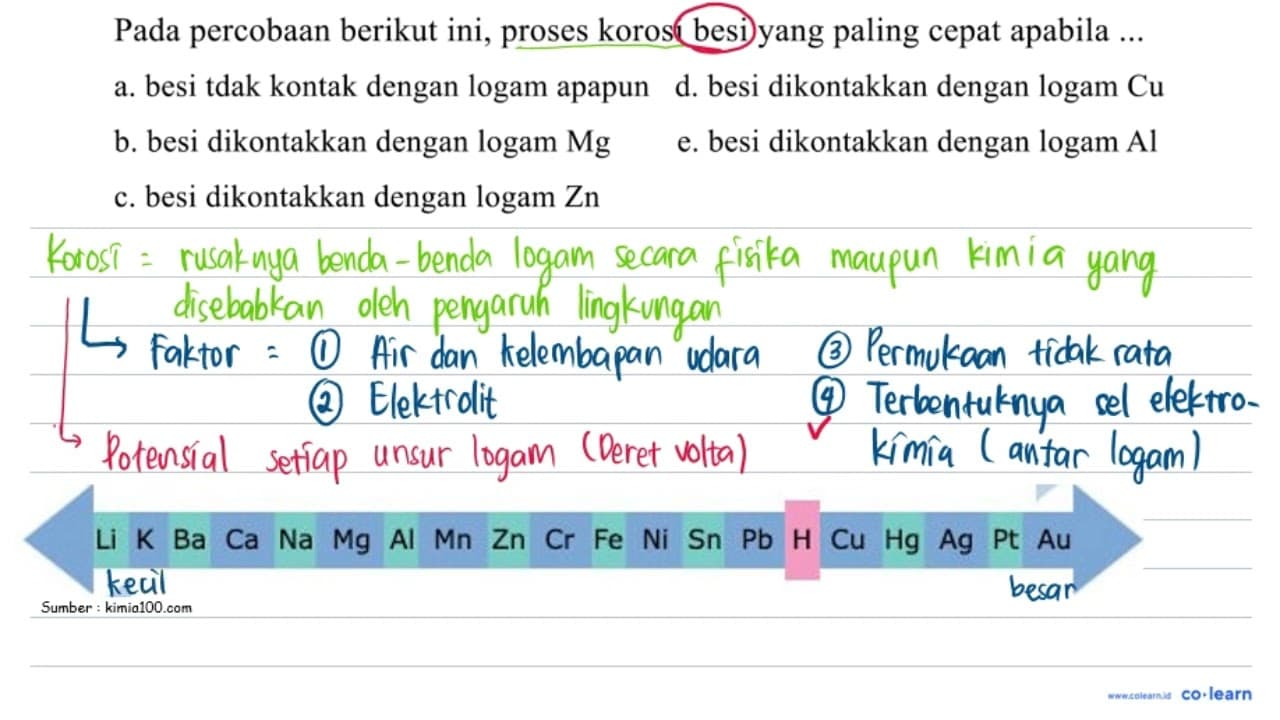Click the left arrowhead of Volta series
This screenshot has width=1280, height=720.
coord(58,540)
